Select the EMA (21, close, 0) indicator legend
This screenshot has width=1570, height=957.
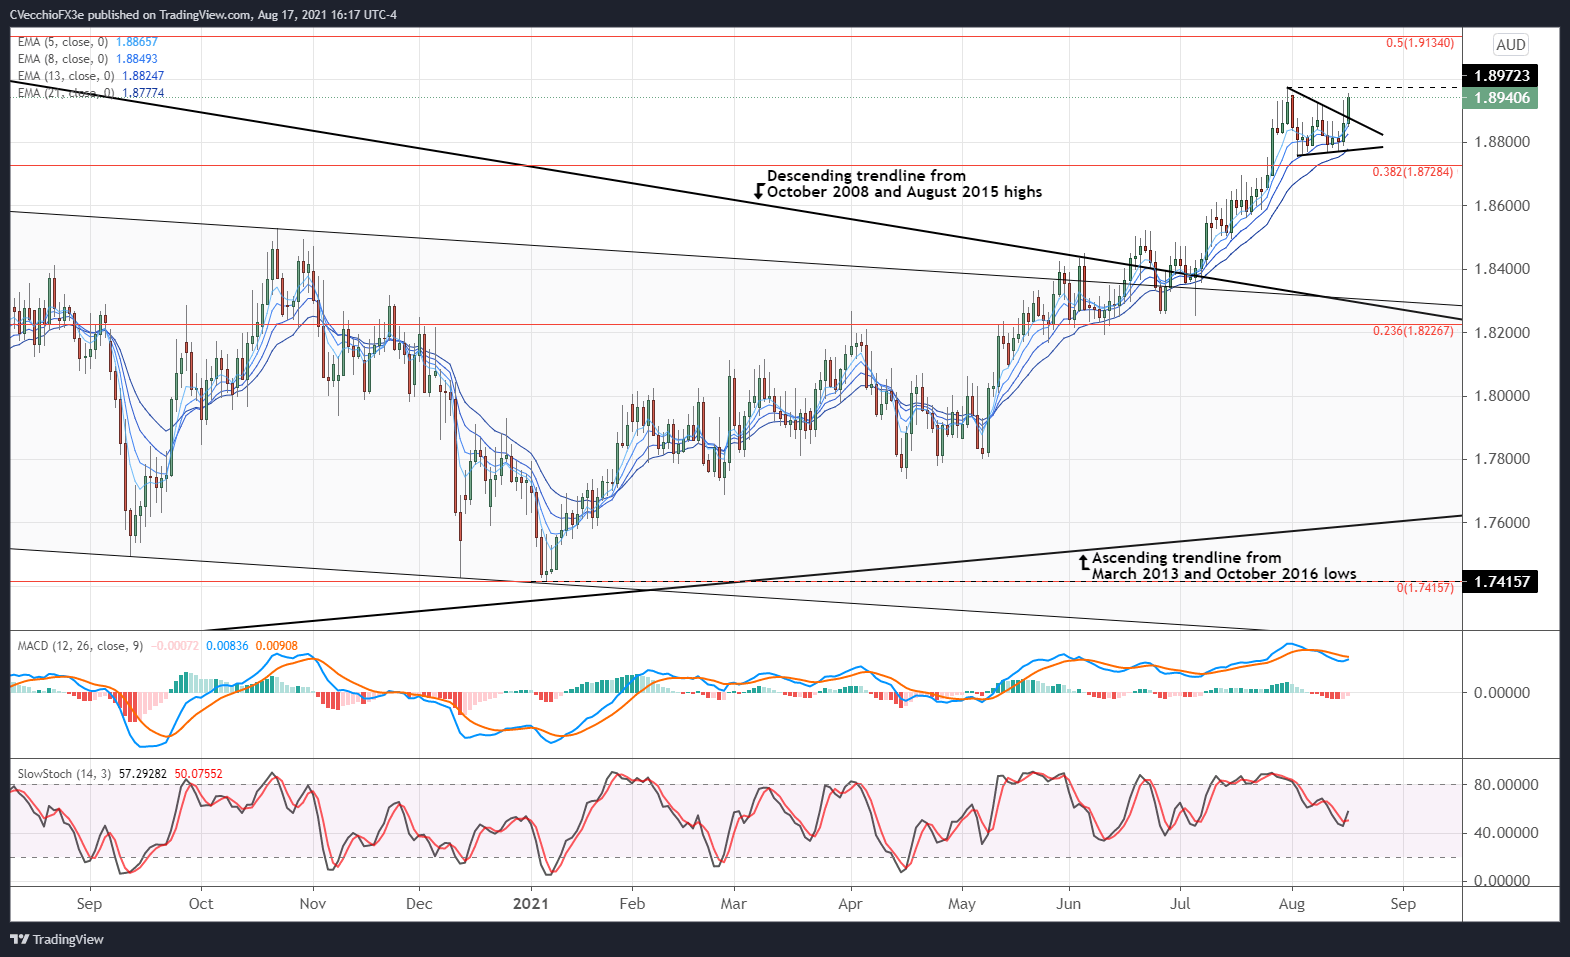(x=90, y=93)
